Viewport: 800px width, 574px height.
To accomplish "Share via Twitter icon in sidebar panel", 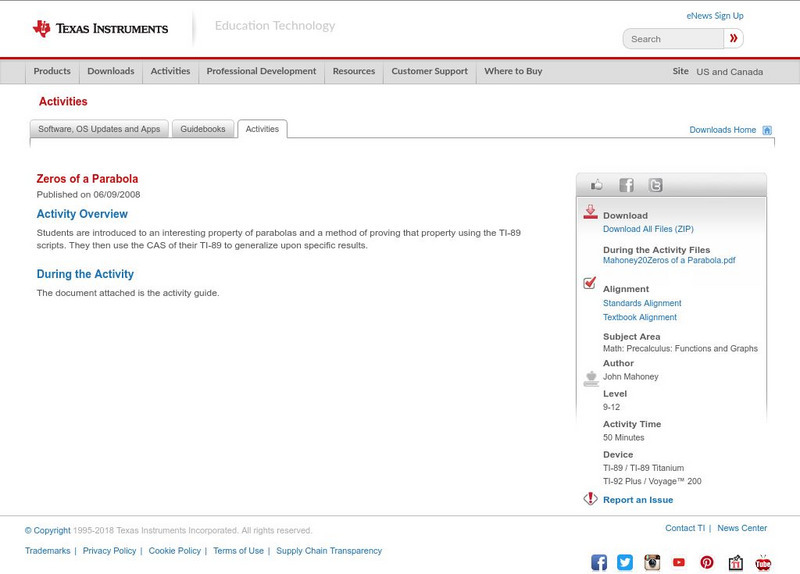I will [656, 185].
